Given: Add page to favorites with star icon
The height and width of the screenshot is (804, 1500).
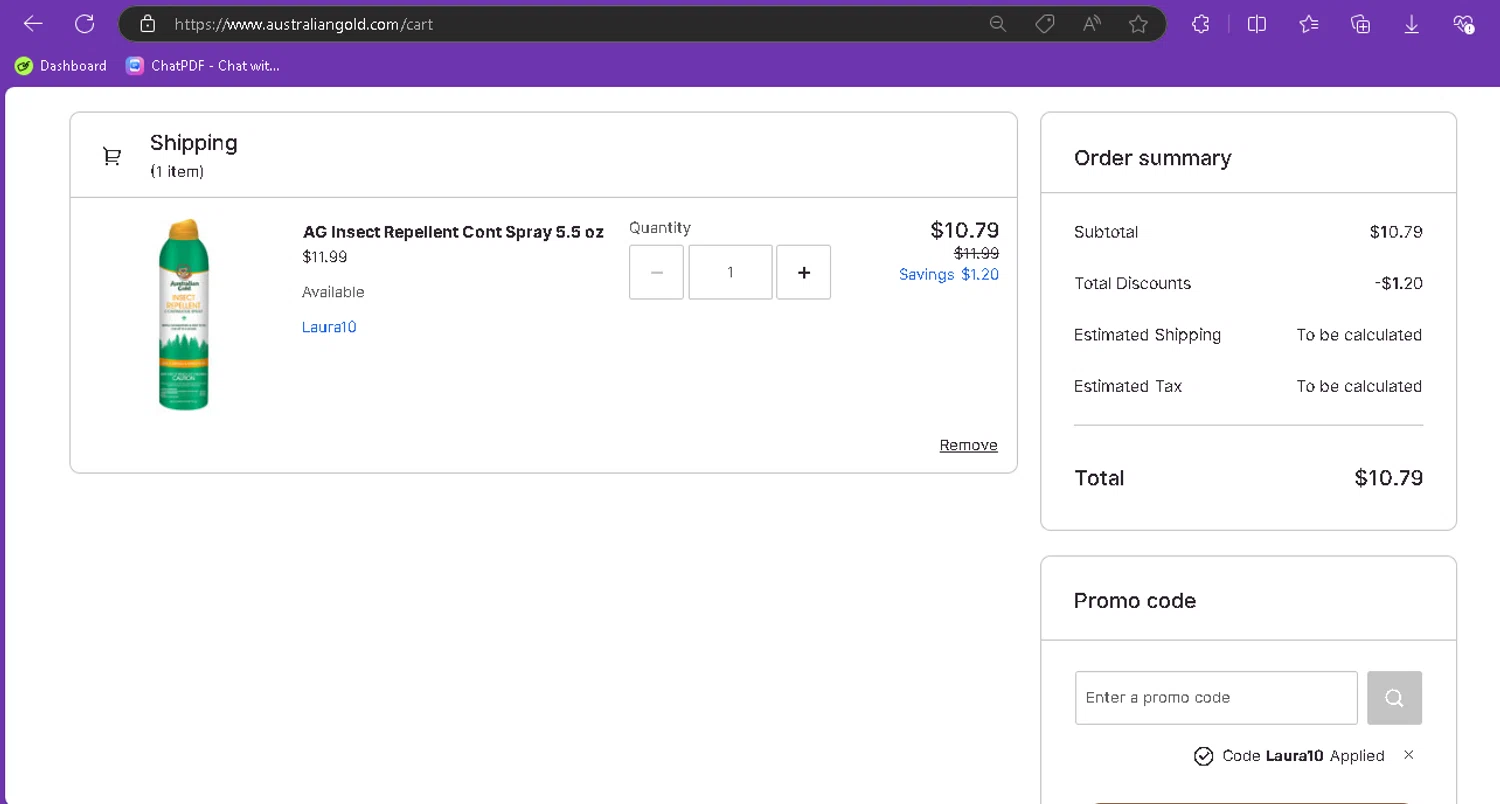Looking at the screenshot, I should (1138, 24).
